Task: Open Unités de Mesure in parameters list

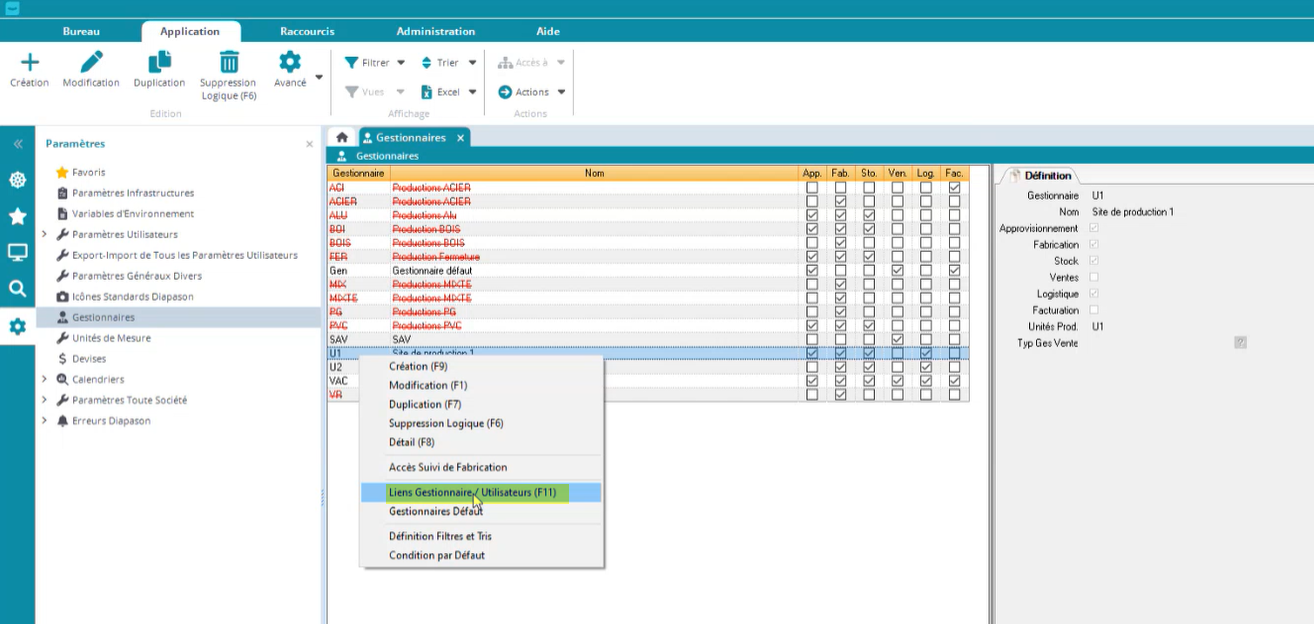Action: click(111, 338)
